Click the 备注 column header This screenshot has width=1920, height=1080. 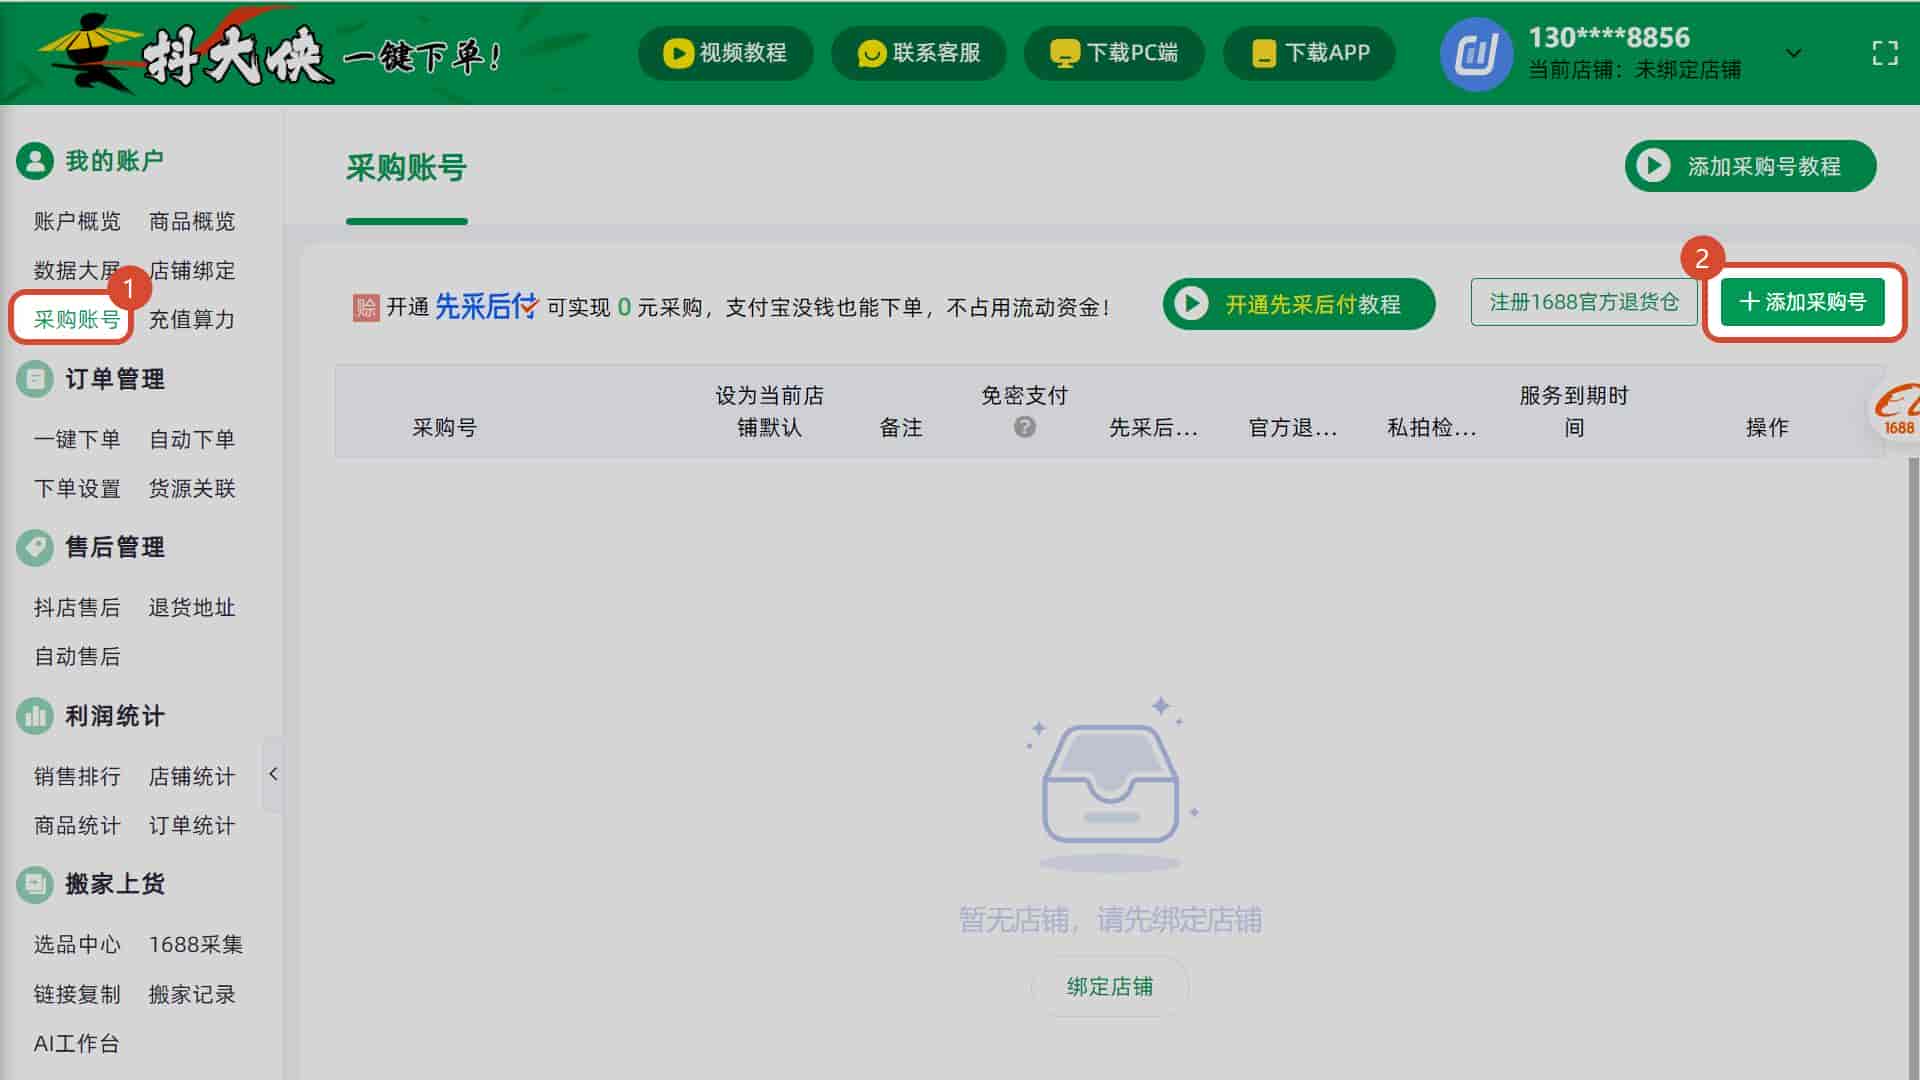[900, 428]
